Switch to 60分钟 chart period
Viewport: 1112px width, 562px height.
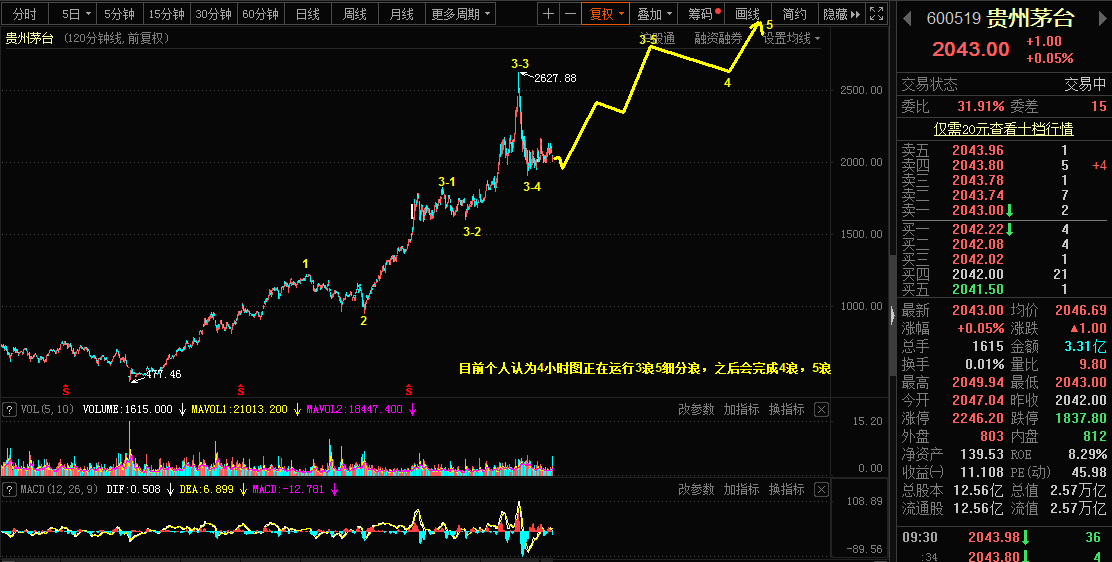pos(260,13)
